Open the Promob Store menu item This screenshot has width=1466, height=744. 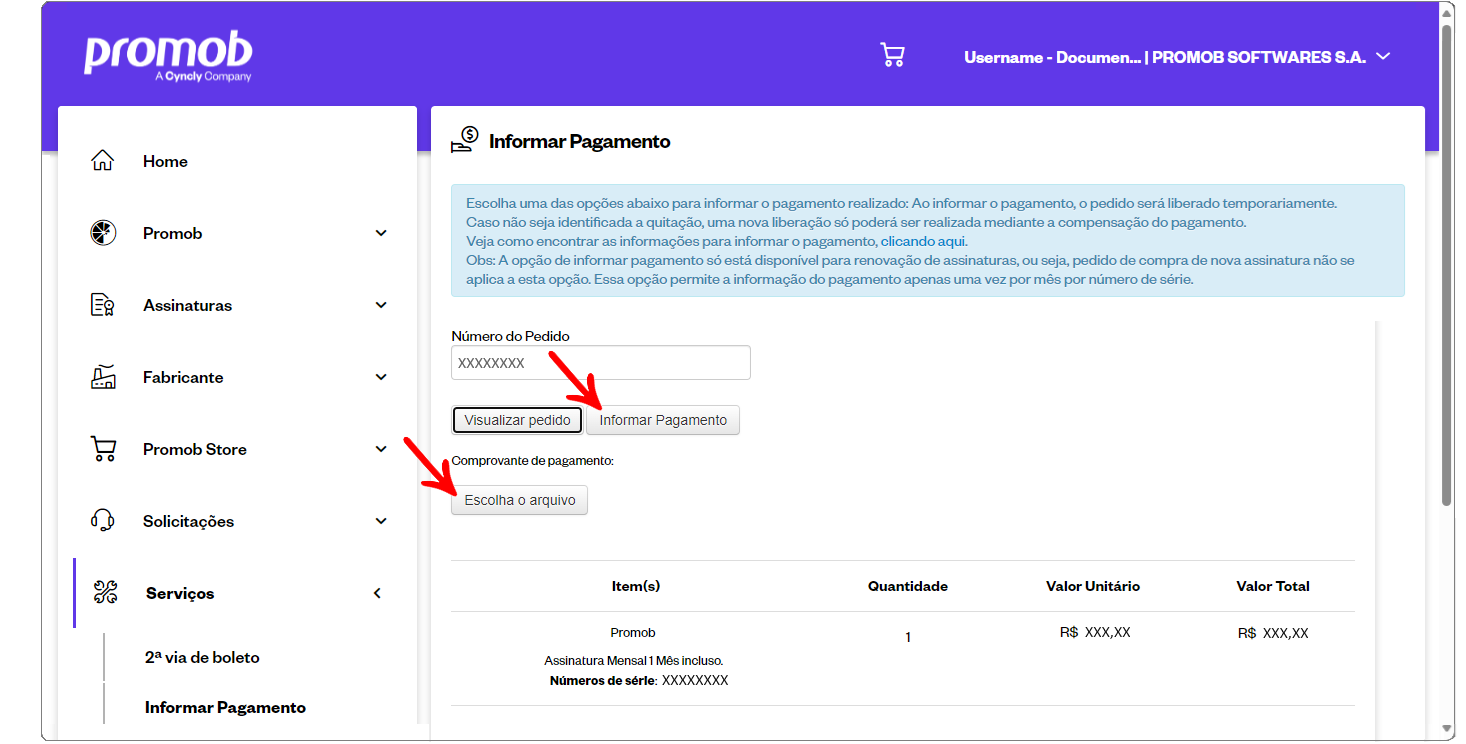coord(194,449)
